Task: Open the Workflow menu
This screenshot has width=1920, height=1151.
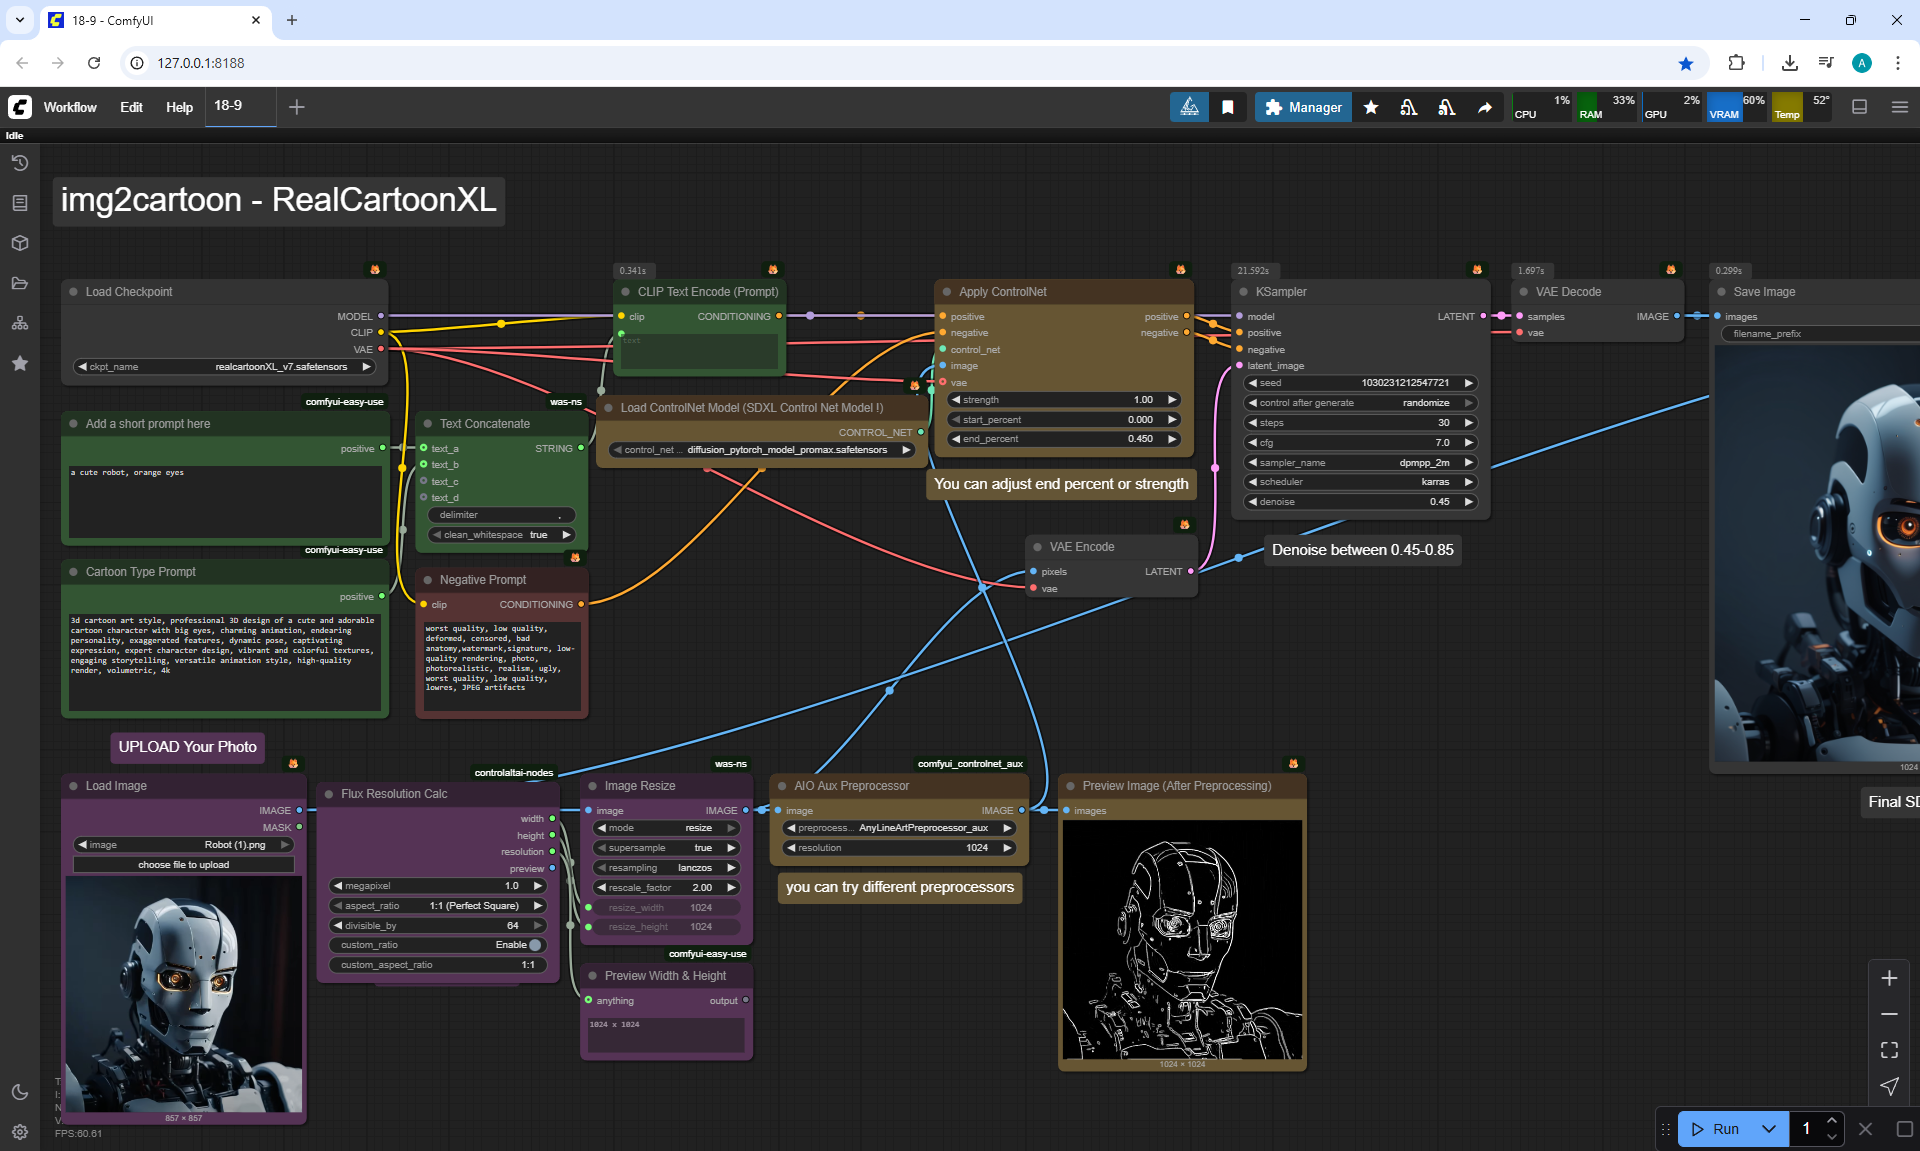Action: click(70, 107)
